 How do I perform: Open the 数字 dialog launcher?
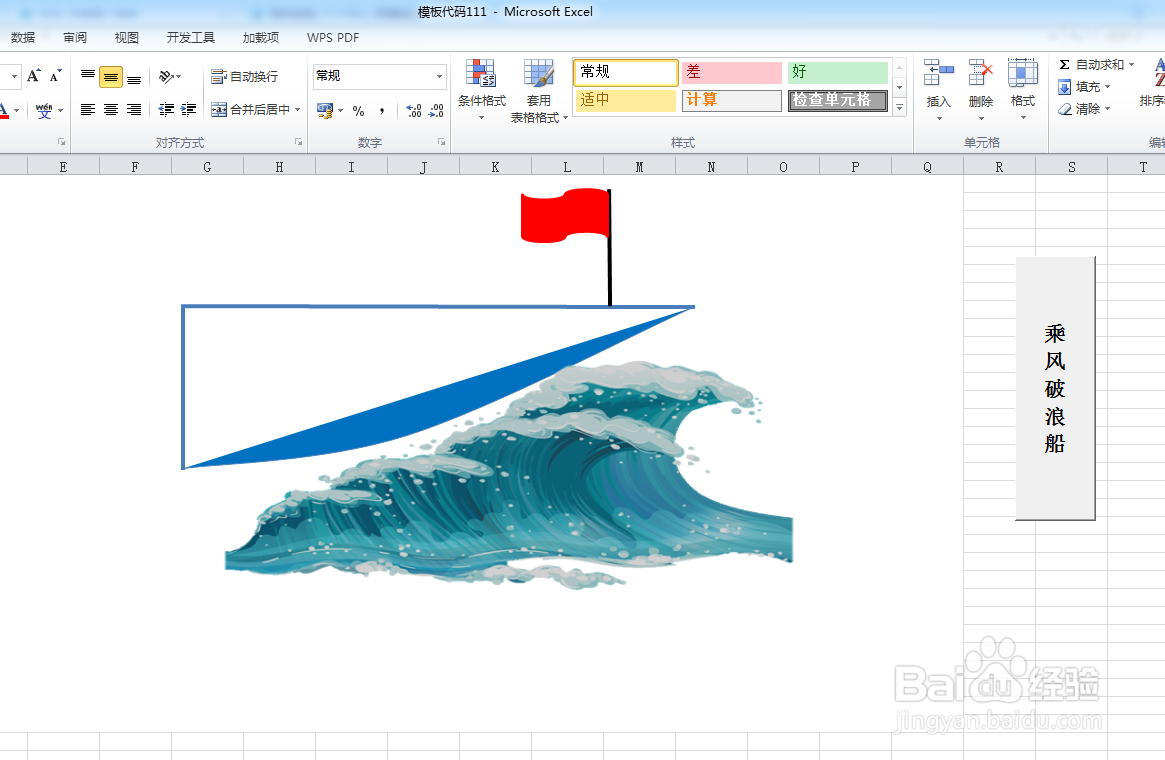[x=441, y=141]
